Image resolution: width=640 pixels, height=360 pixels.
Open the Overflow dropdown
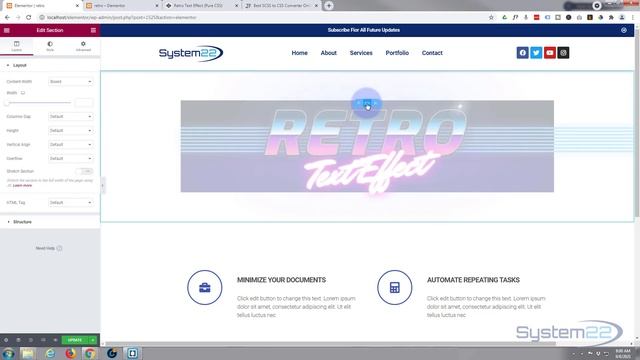(71, 158)
